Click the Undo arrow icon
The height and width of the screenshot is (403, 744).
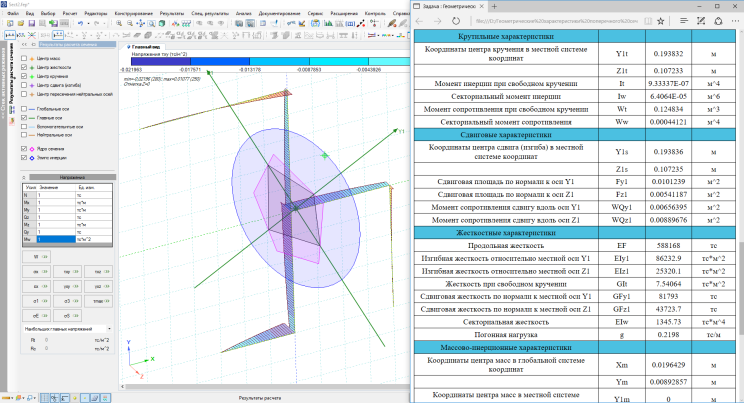pos(80,22)
